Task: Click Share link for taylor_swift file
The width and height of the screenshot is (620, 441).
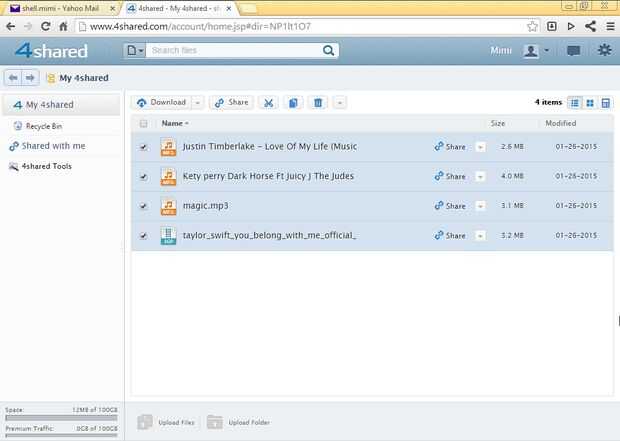Action: (x=450, y=236)
